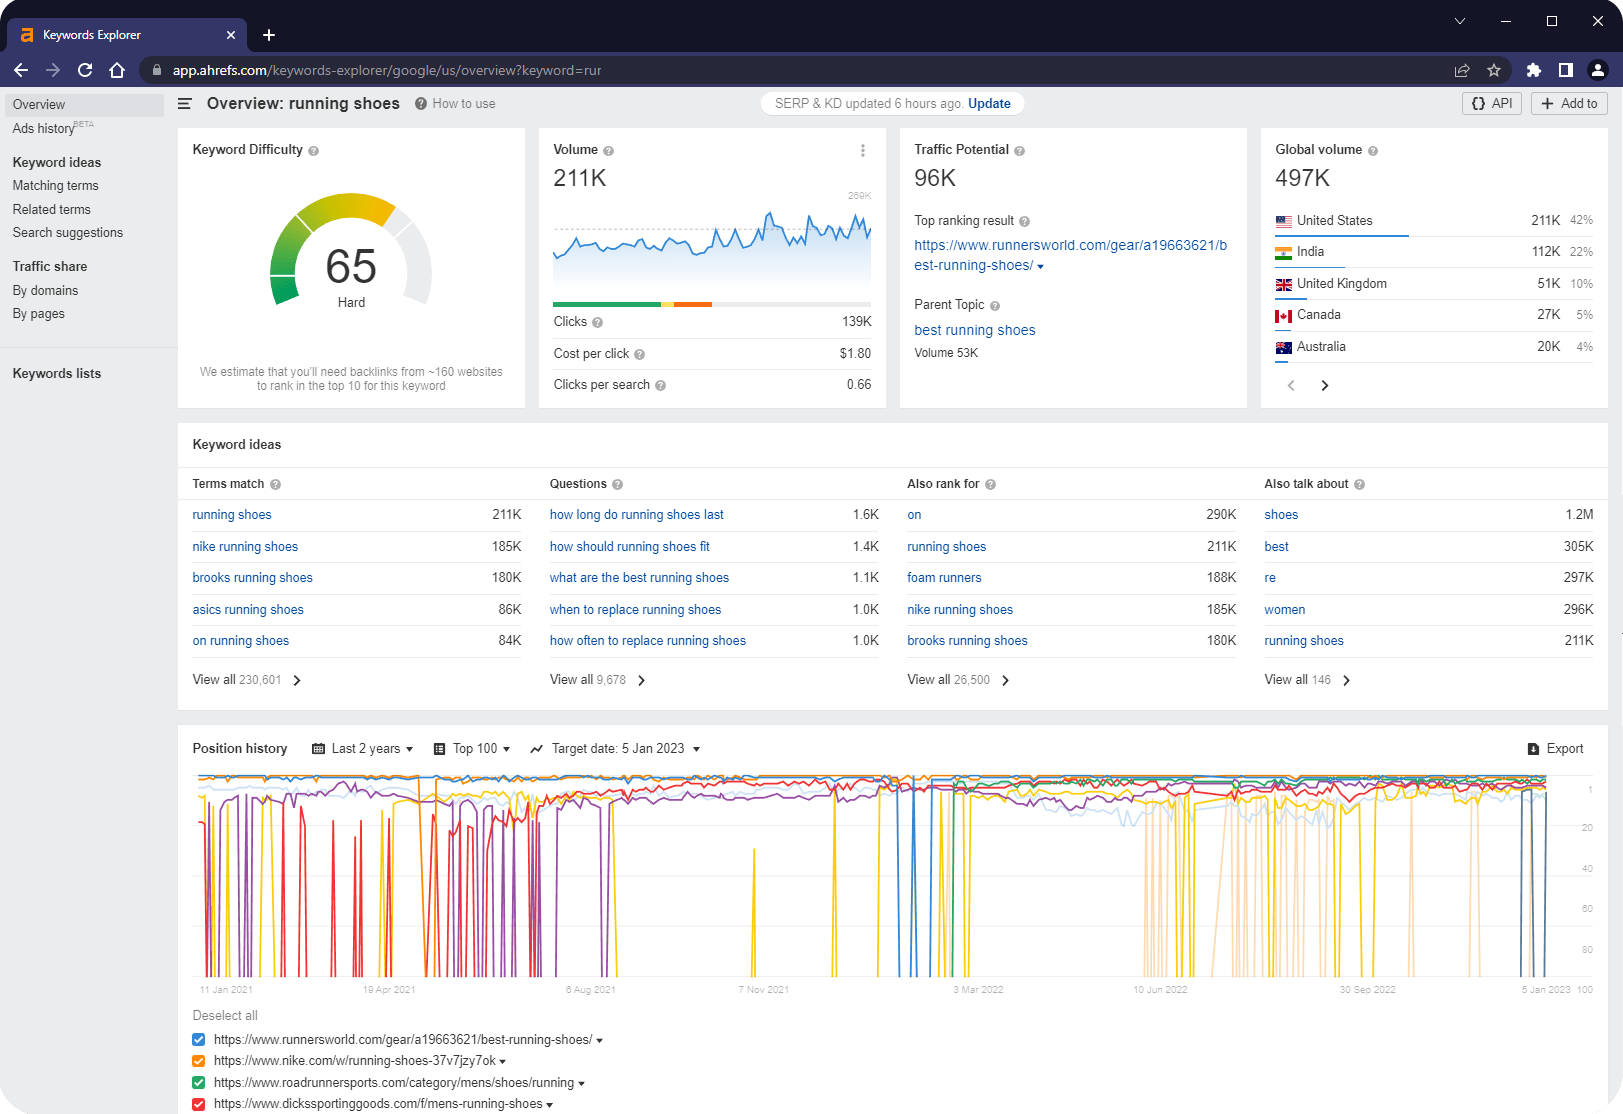Show Volume help tooltip icon

609,151
